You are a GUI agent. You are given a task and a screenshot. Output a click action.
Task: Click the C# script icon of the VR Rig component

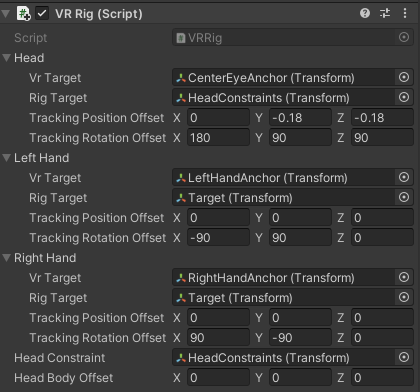(24, 14)
